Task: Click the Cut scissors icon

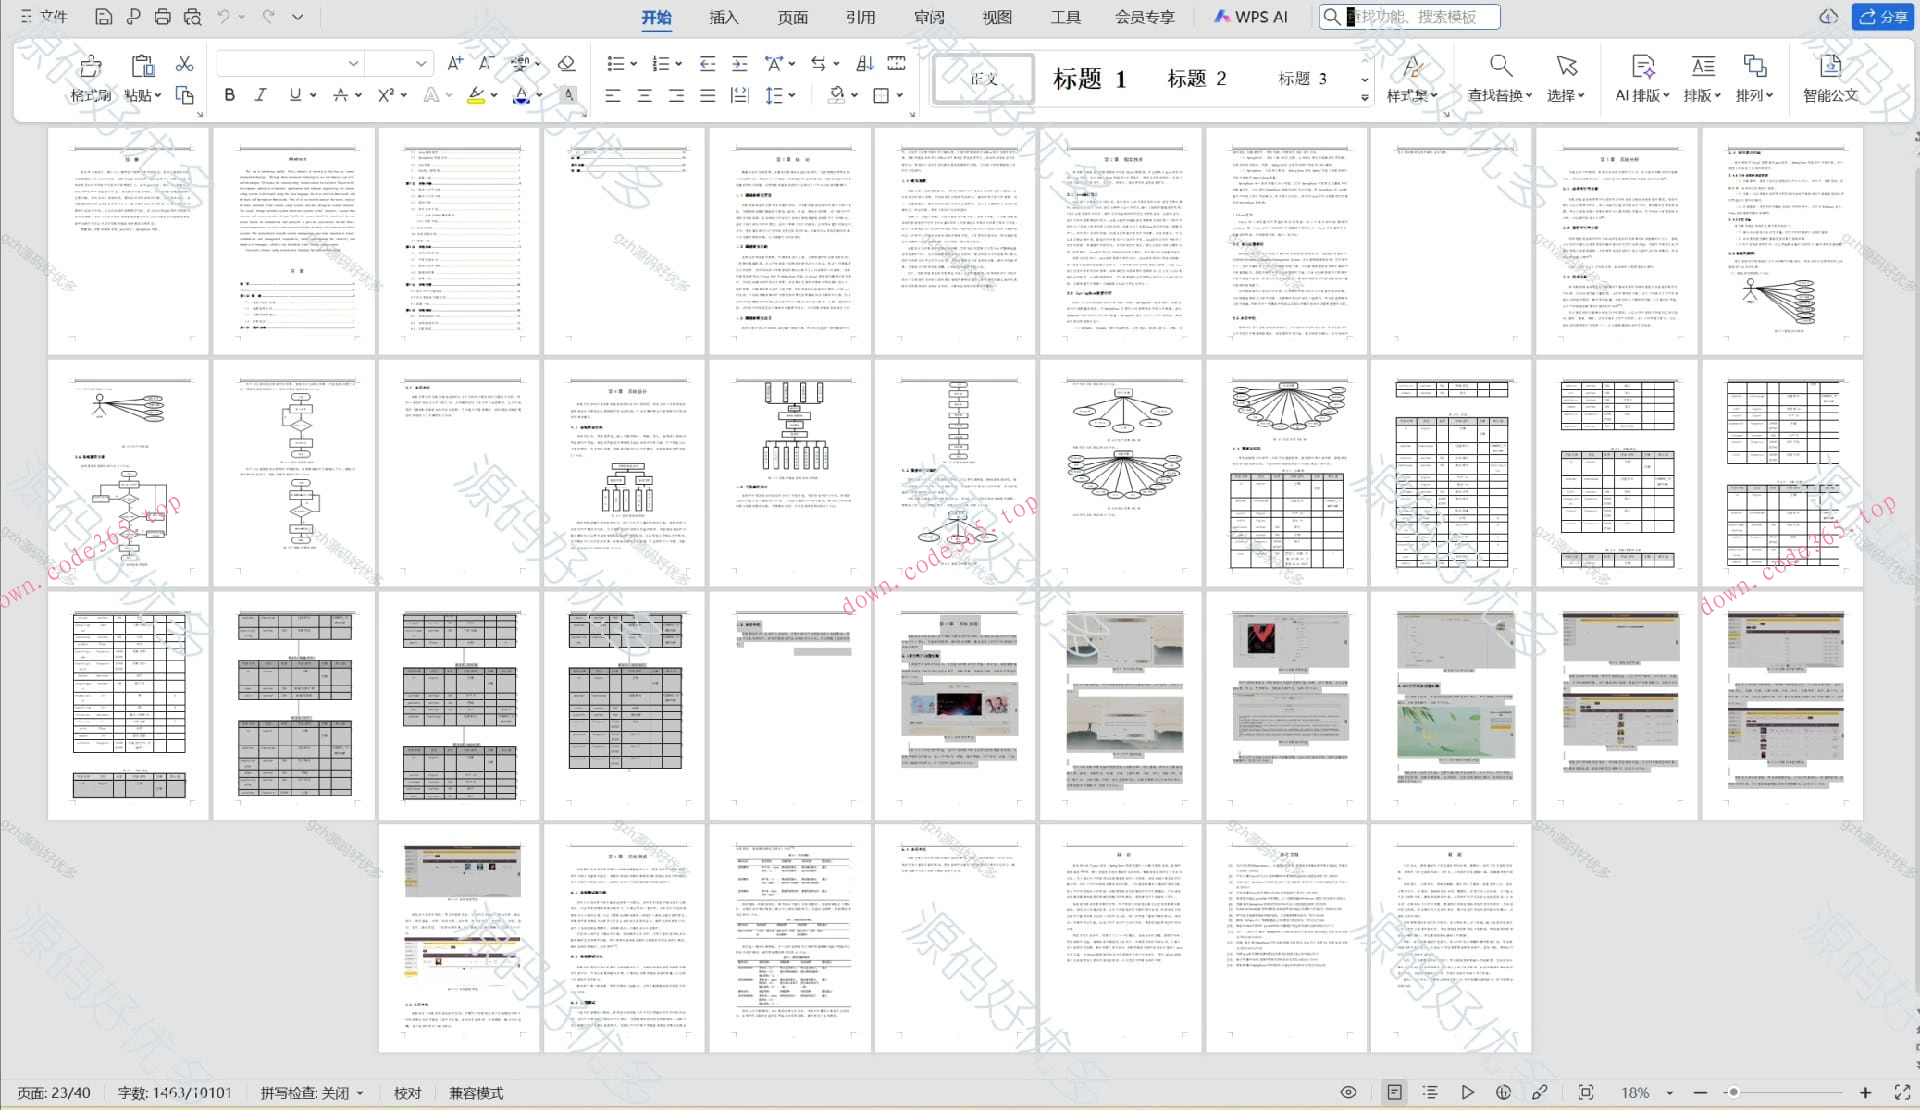Action: 184,64
